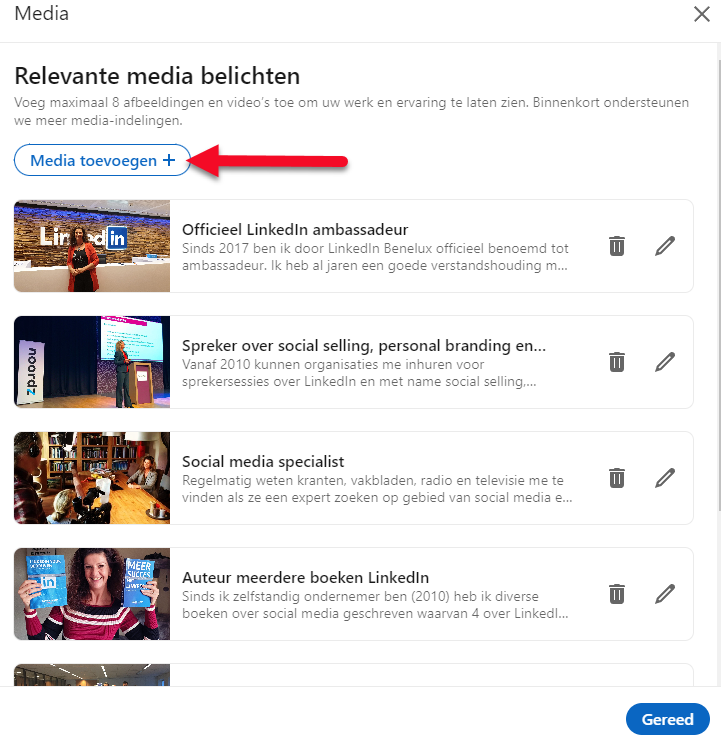Image resolution: width=721 pixels, height=742 pixels.
Task: Open the Social media specialist interview thumbnail
Action: (92, 478)
